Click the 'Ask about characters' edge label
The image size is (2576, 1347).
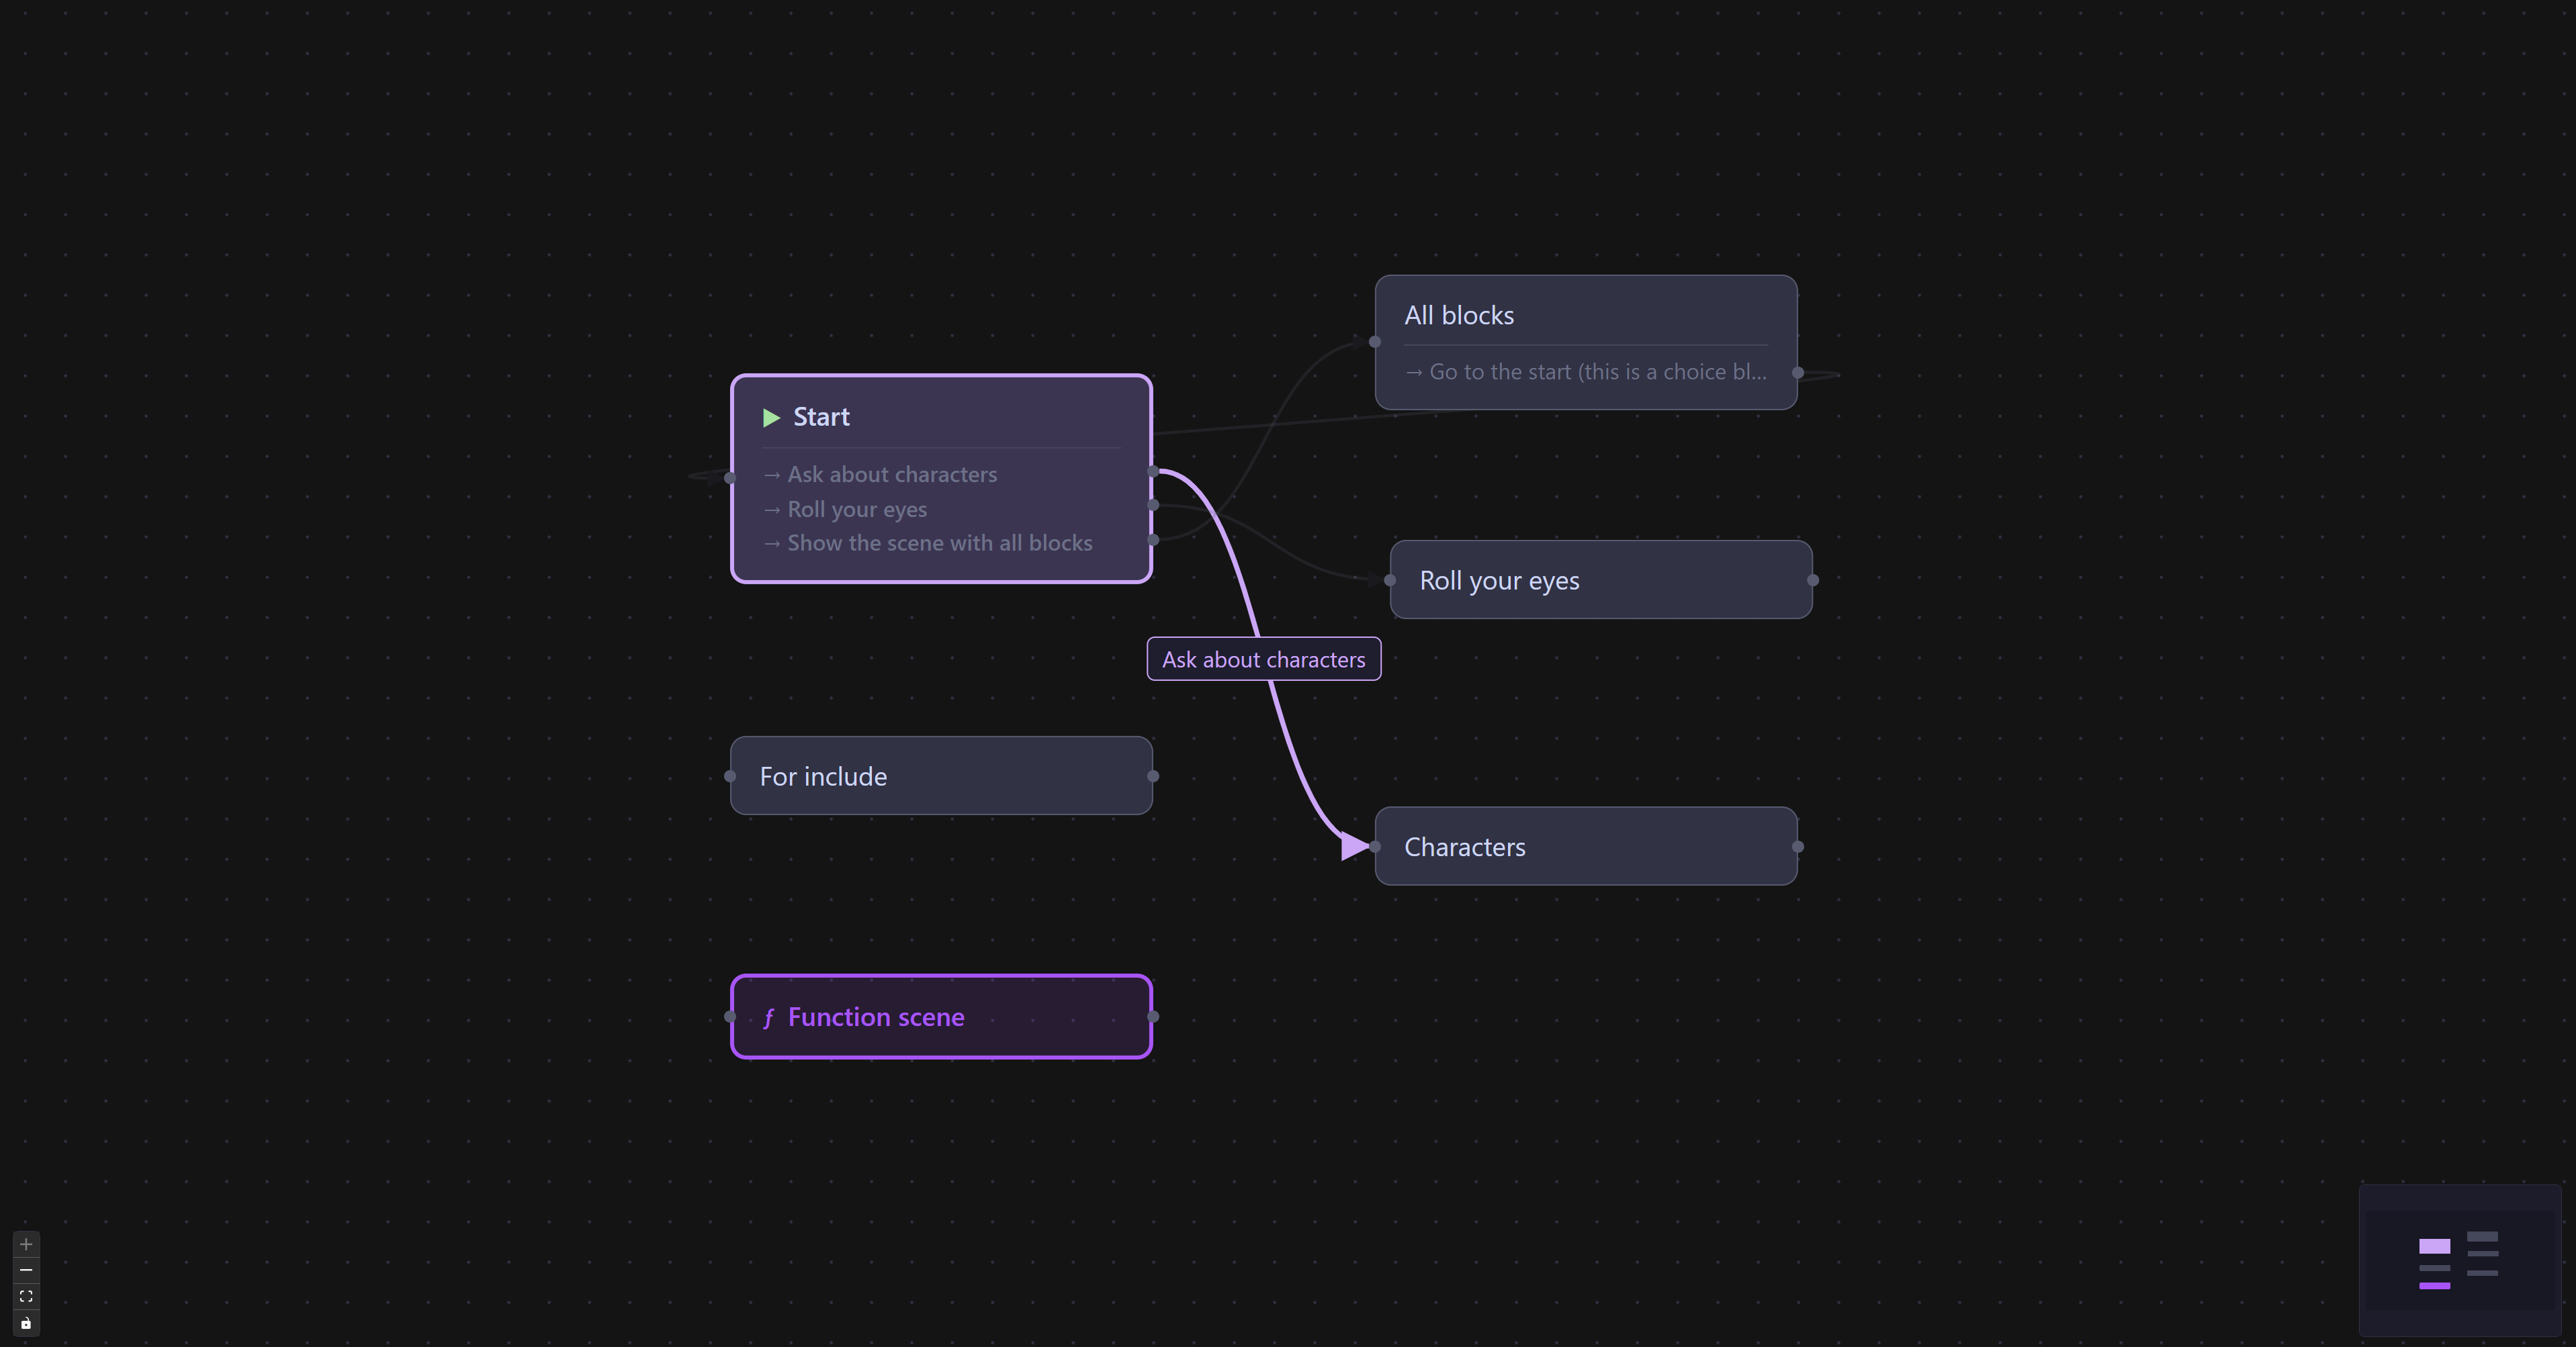pos(1263,660)
